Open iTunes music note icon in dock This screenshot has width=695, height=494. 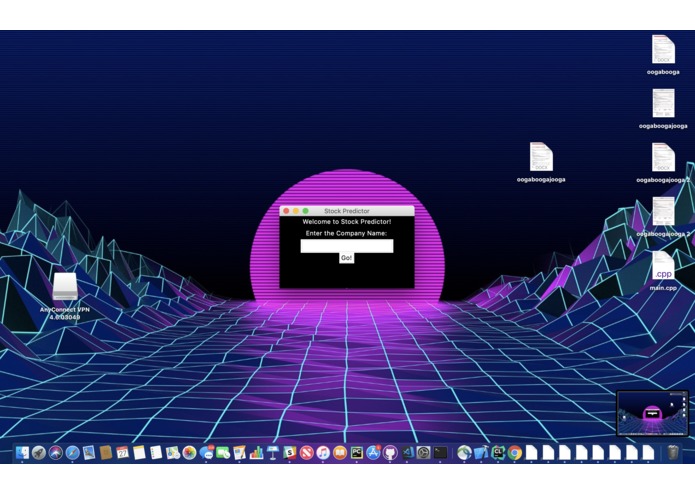pyautogui.click(x=323, y=452)
